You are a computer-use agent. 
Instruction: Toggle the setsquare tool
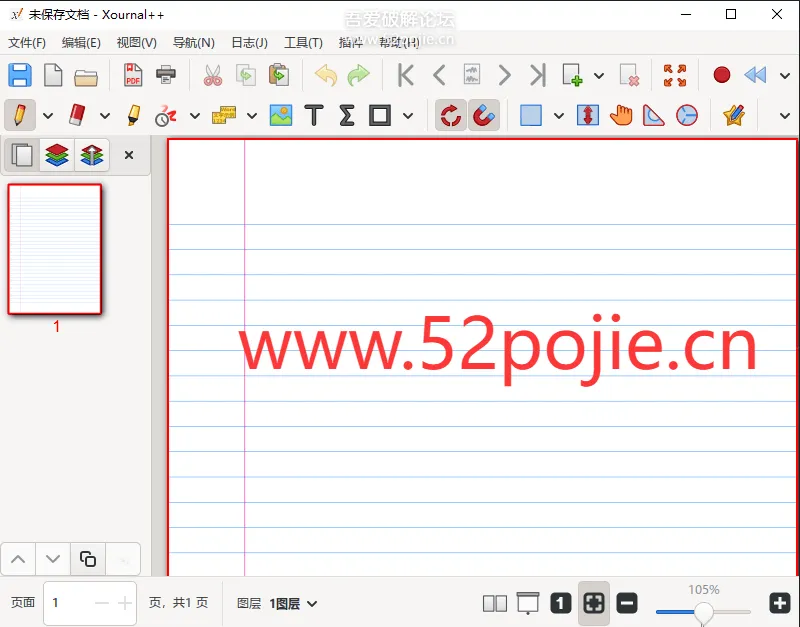point(654,115)
